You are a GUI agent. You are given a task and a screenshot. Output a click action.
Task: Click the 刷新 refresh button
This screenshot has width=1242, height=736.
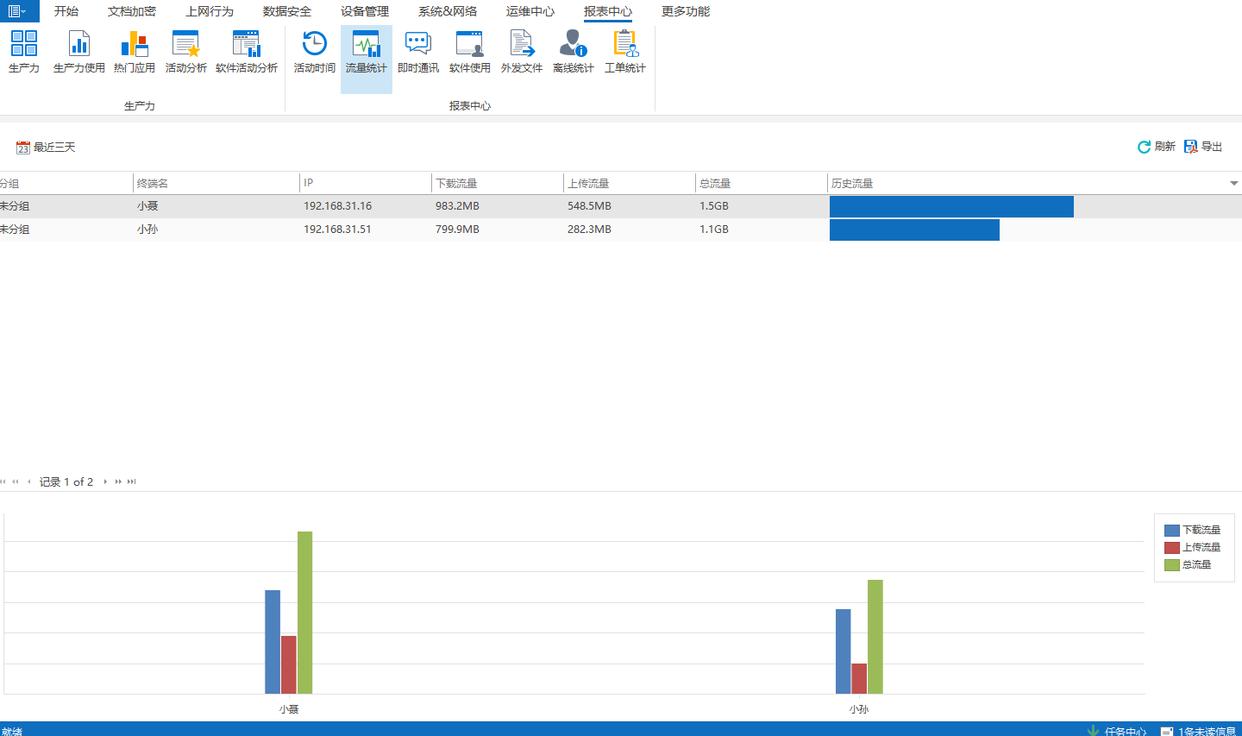[x=1156, y=147]
